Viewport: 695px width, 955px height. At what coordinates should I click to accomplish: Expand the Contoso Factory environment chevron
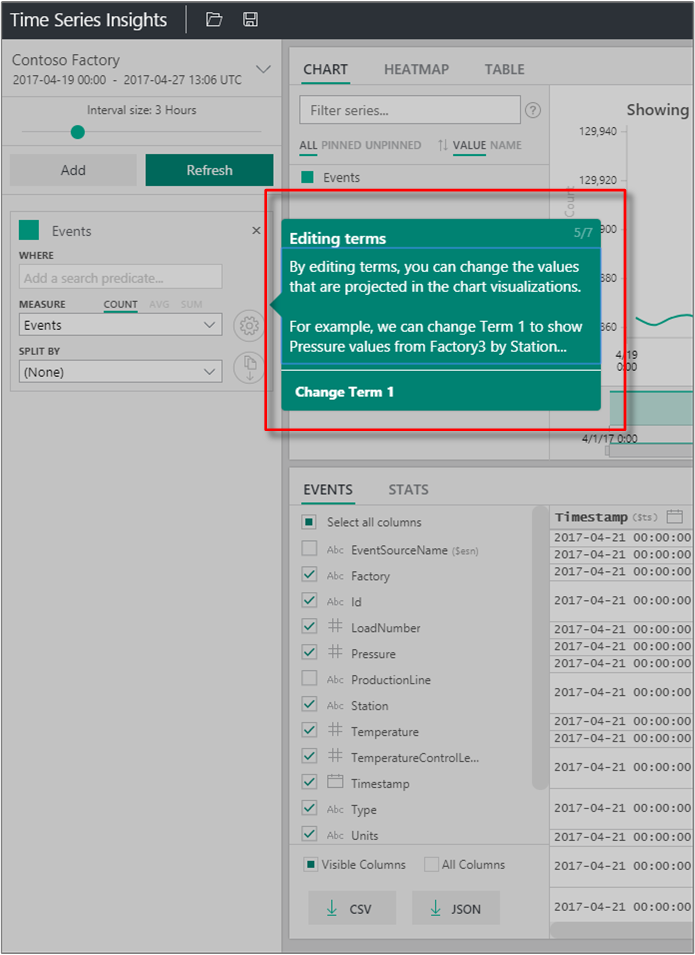(263, 69)
